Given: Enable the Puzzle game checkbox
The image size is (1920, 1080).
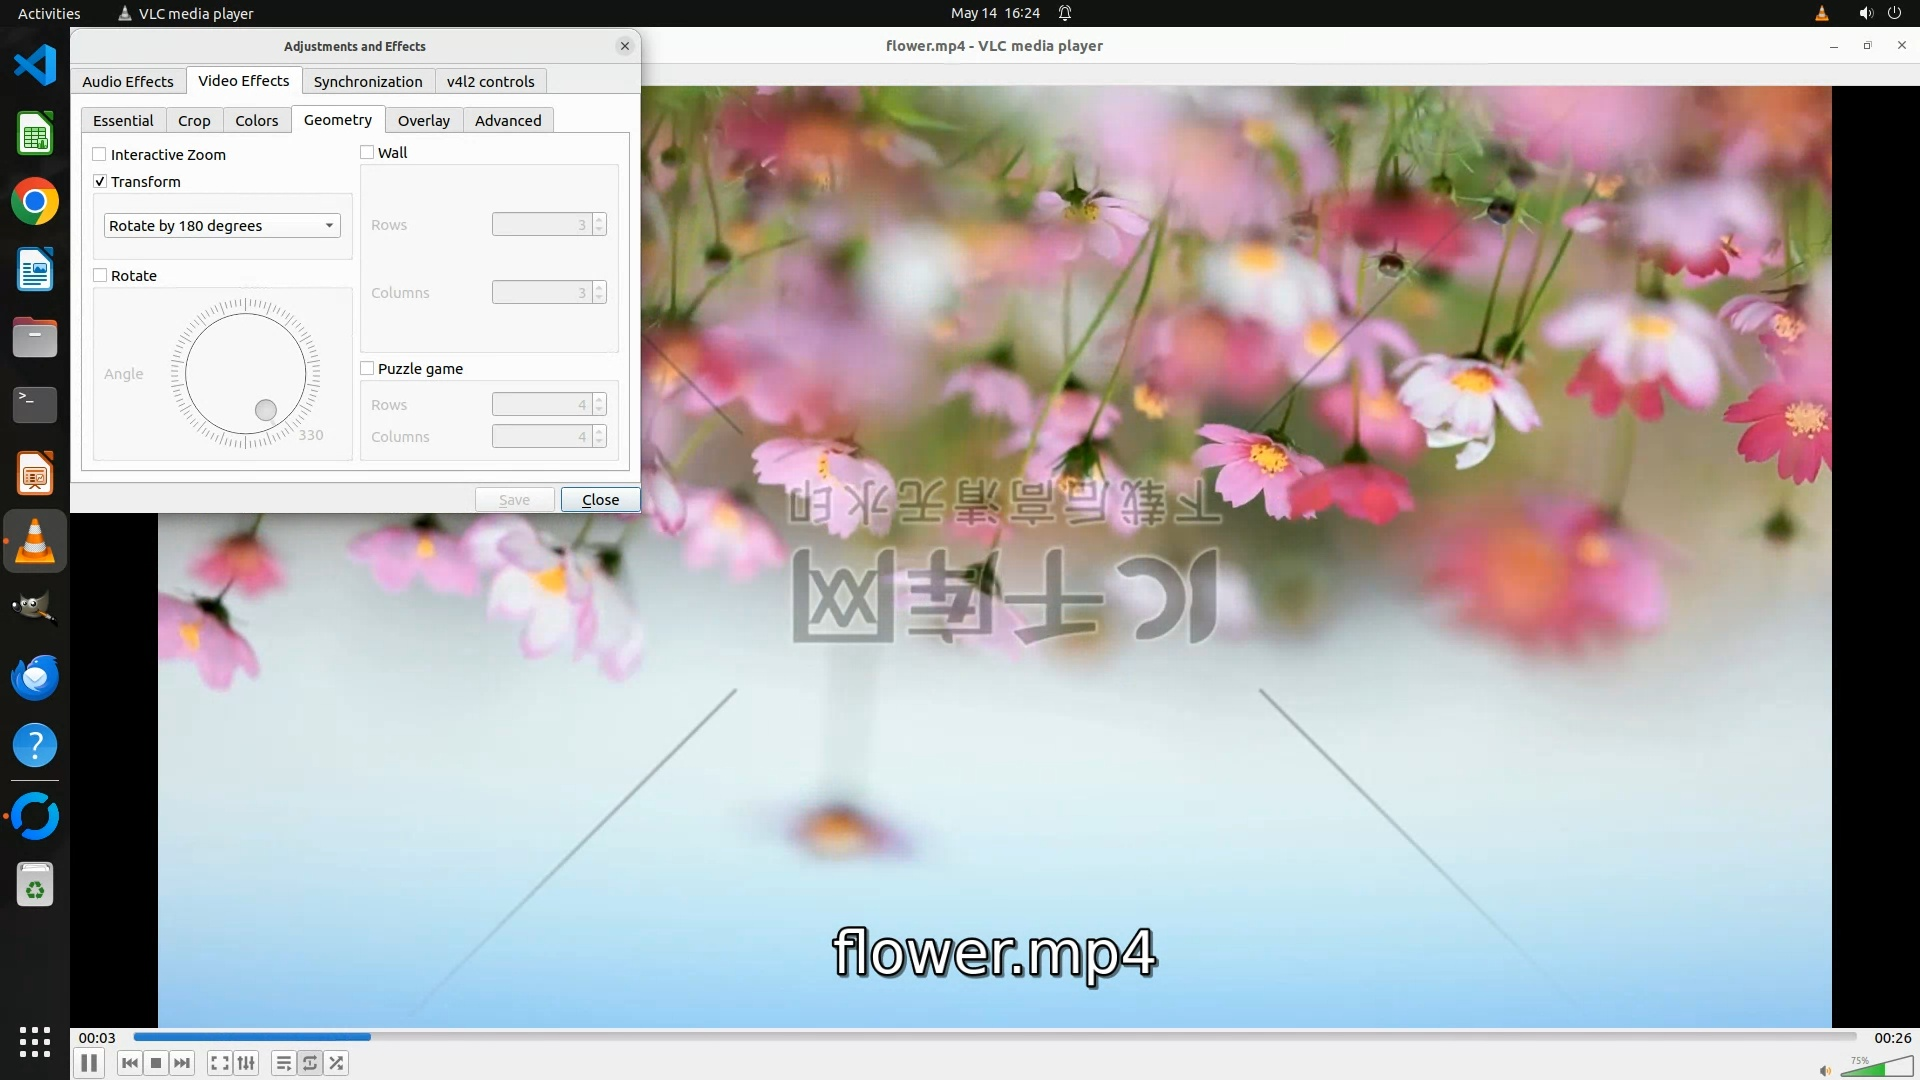Looking at the screenshot, I should 367,368.
